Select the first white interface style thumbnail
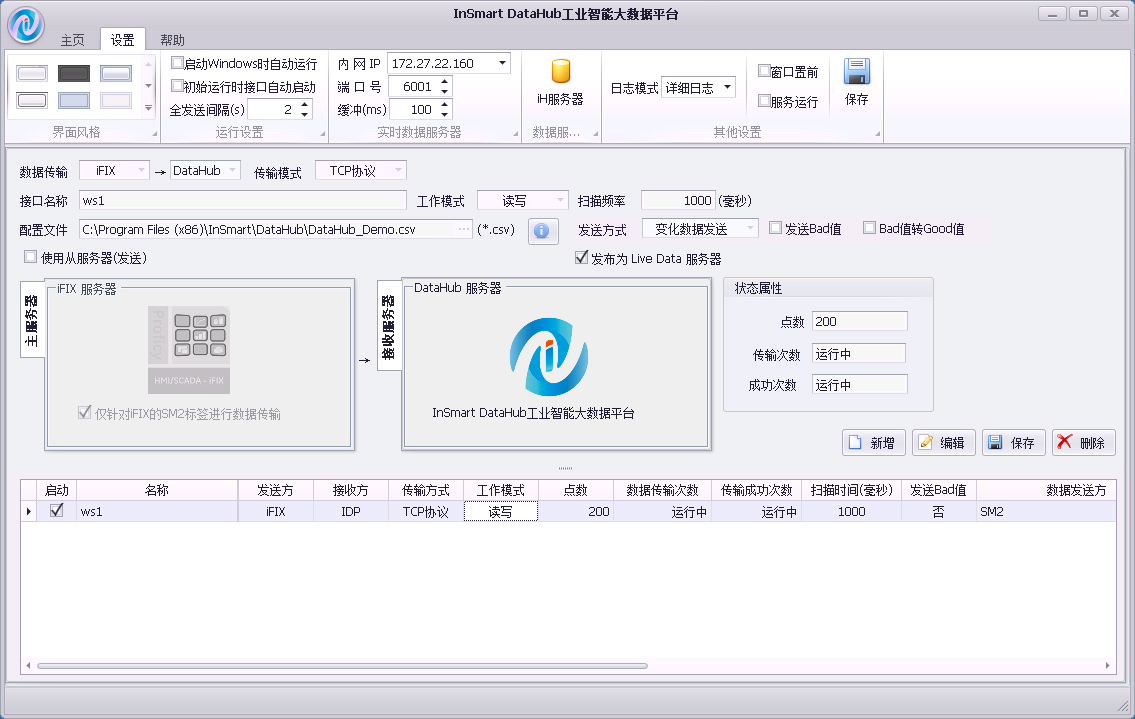This screenshot has width=1135, height=719. (x=32, y=73)
